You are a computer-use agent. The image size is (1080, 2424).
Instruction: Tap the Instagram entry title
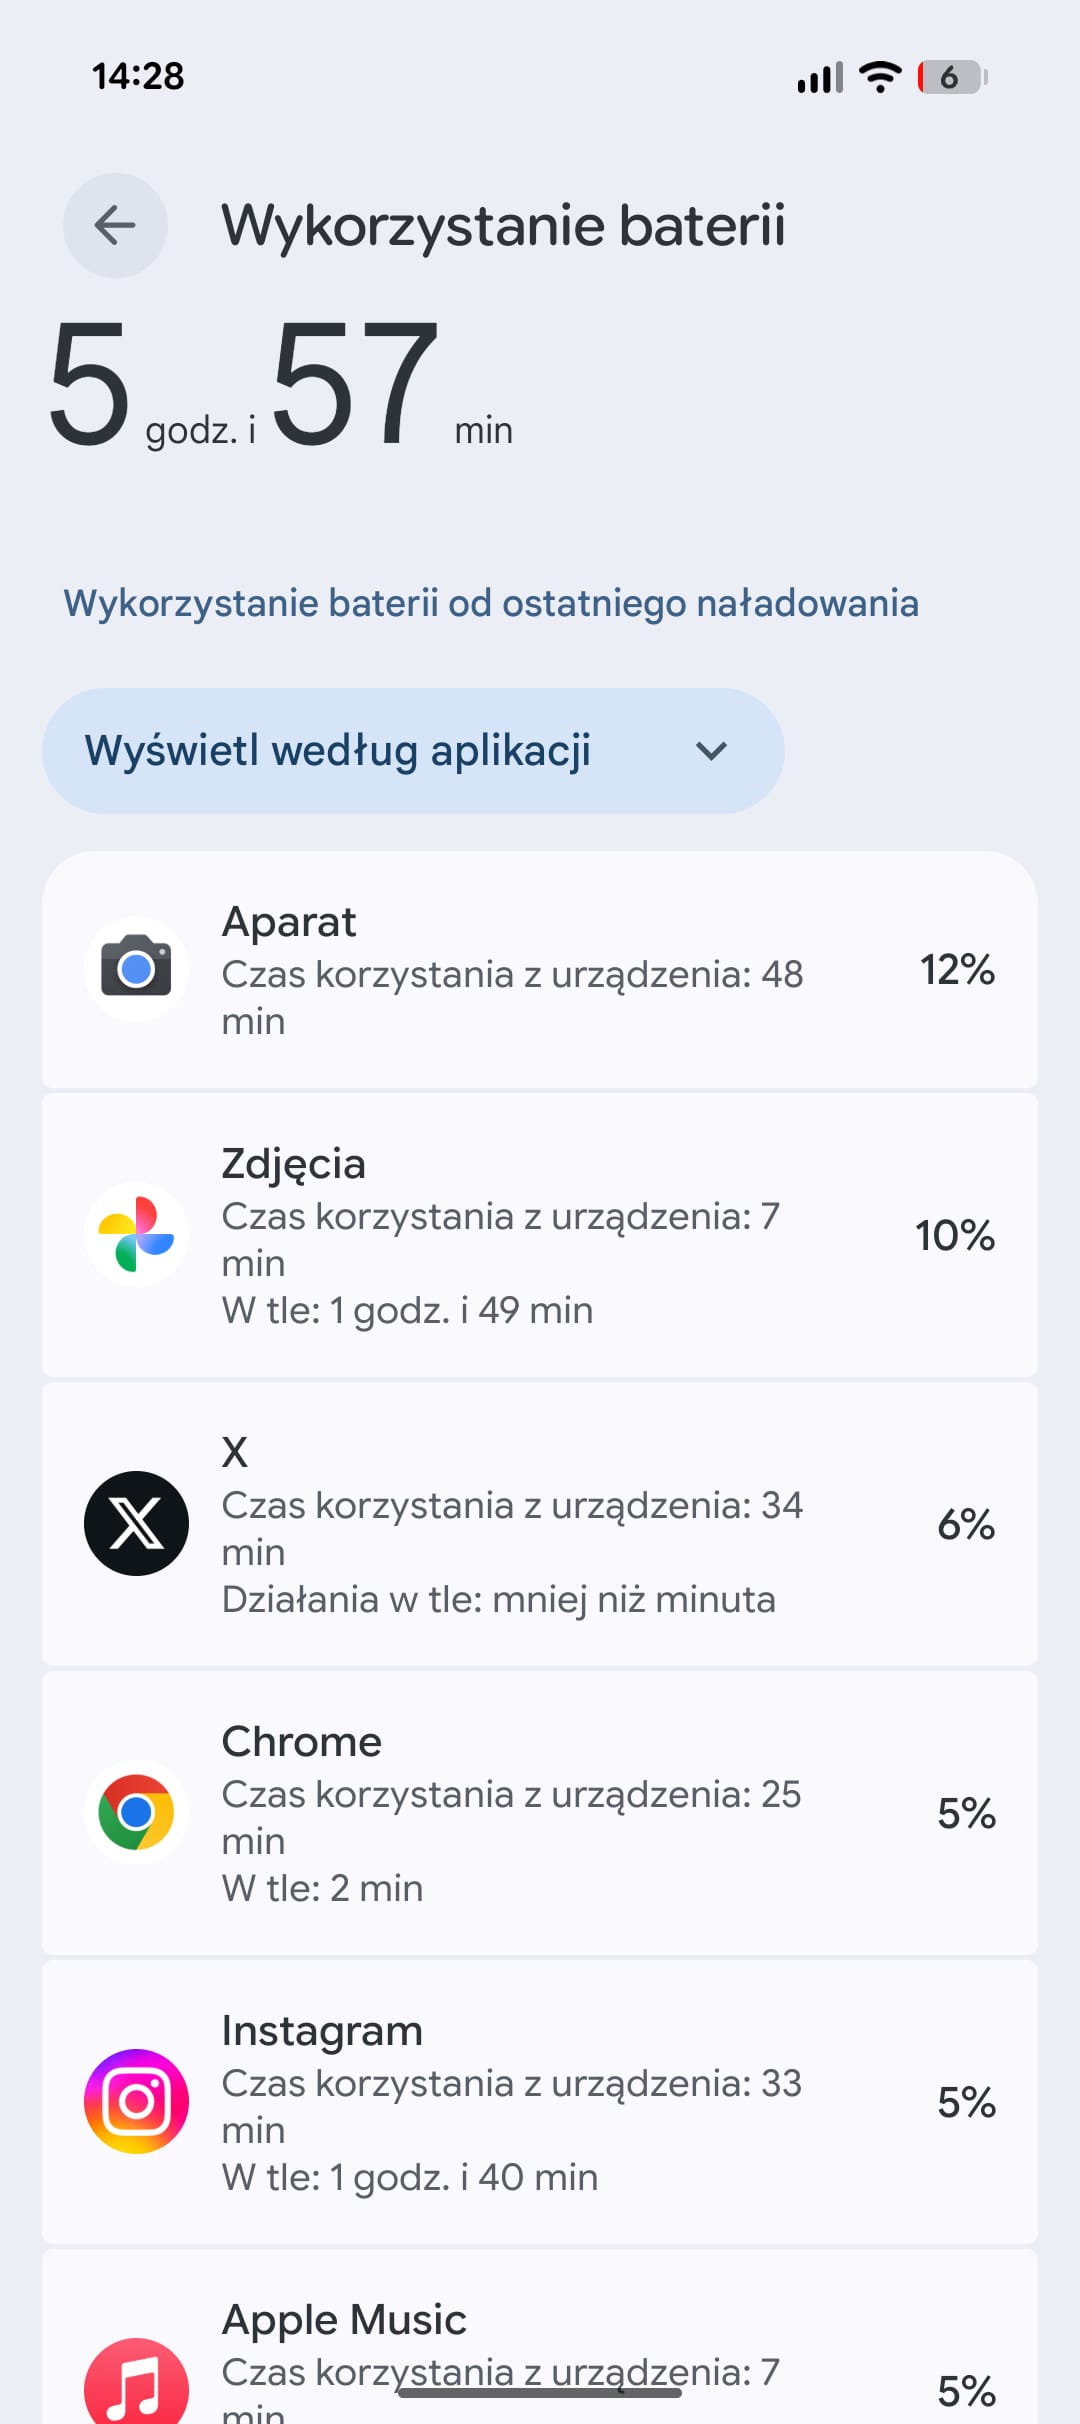coord(322,2031)
